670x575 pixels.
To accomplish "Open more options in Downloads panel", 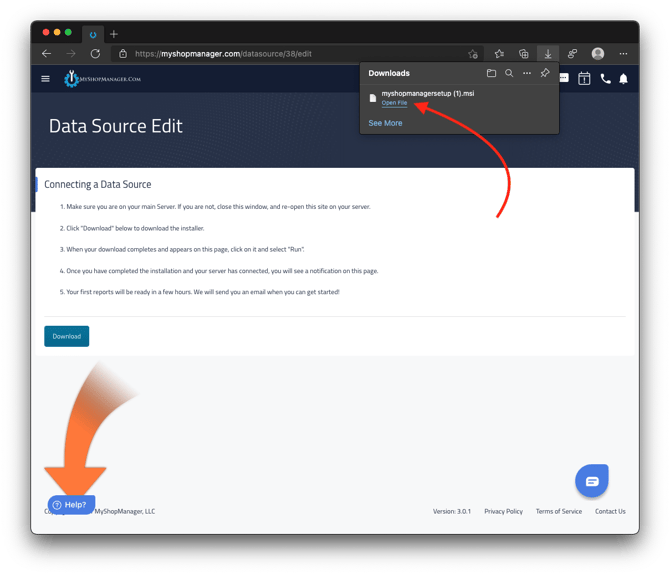I will pyautogui.click(x=527, y=73).
